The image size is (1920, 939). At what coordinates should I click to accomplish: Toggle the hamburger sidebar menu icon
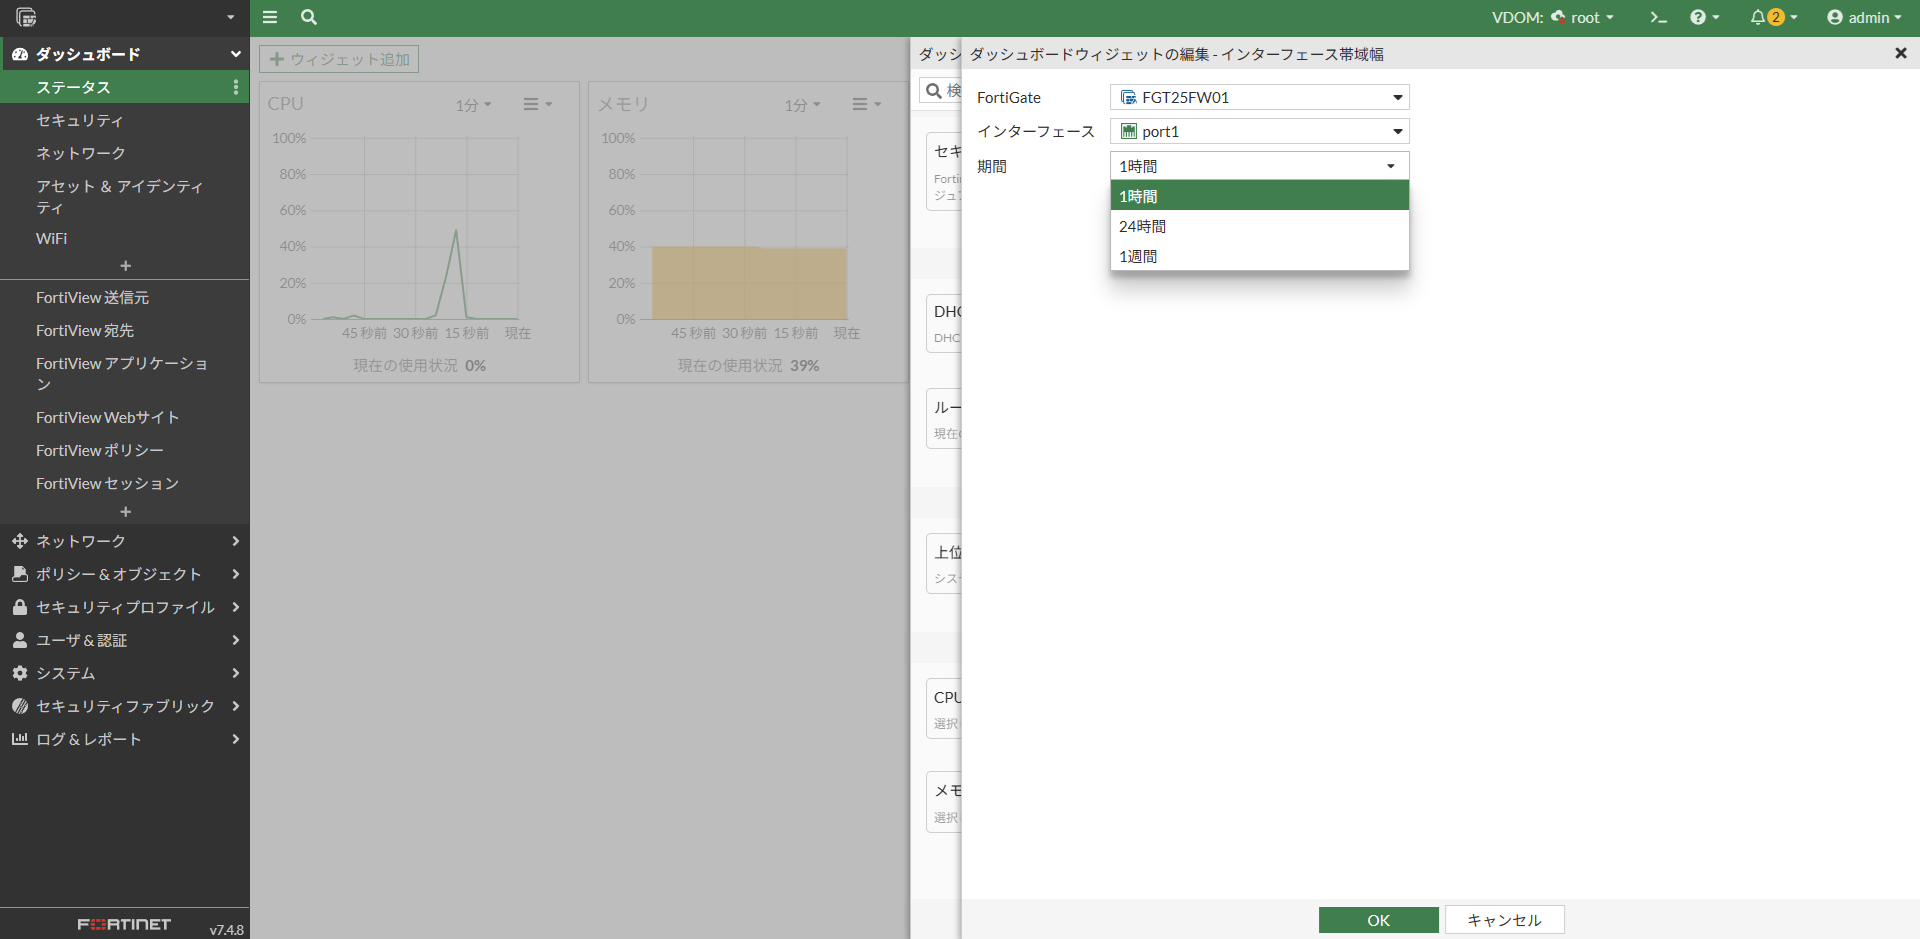[270, 17]
